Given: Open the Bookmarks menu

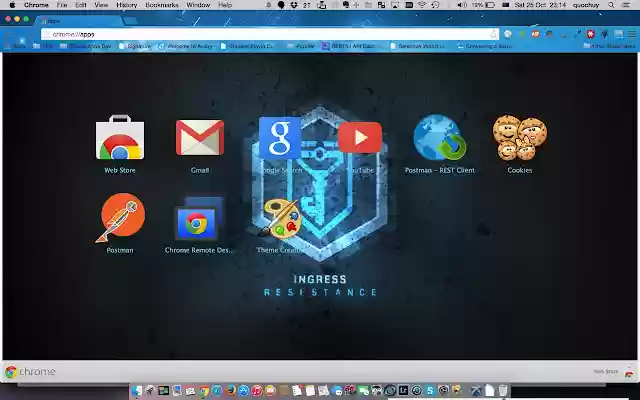Looking at the screenshot, I should (x=162, y=5).
